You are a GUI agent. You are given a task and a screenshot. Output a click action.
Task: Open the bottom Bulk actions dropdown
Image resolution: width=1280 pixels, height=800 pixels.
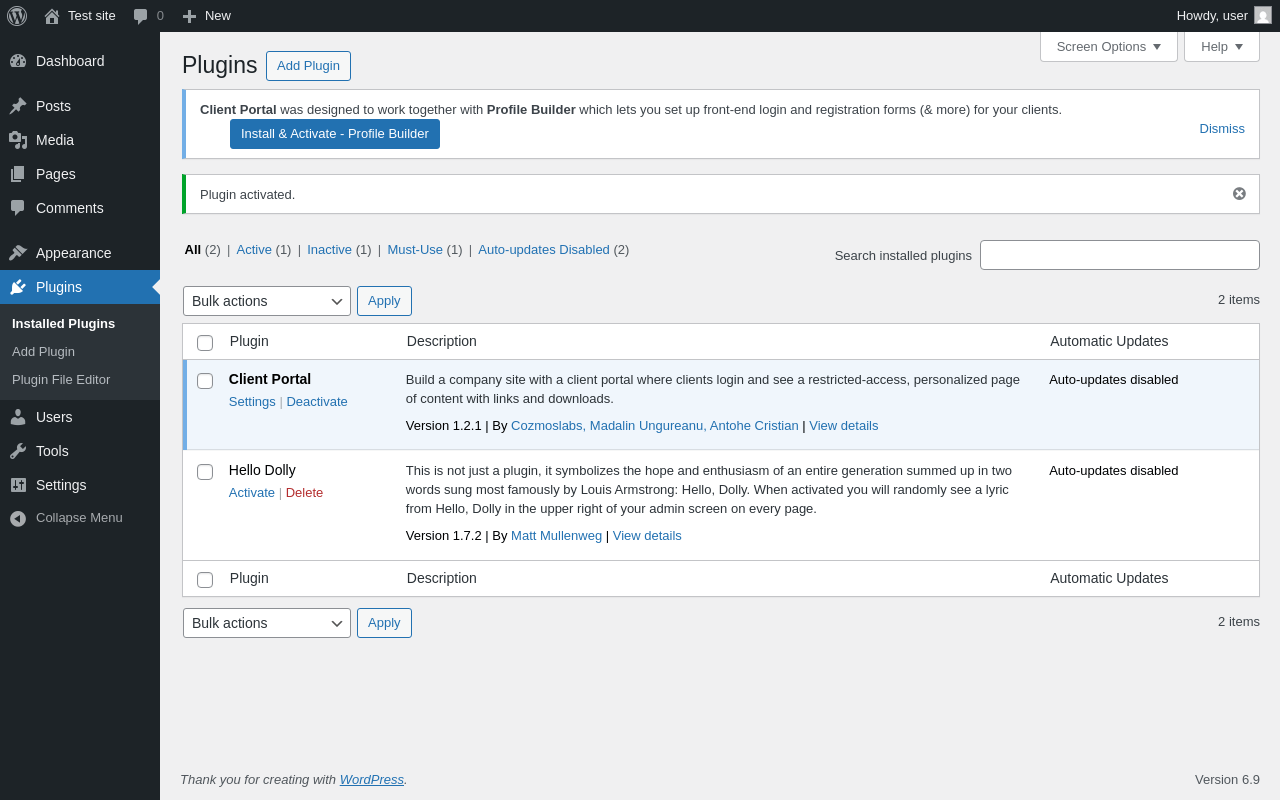click(x=267, y=623)
